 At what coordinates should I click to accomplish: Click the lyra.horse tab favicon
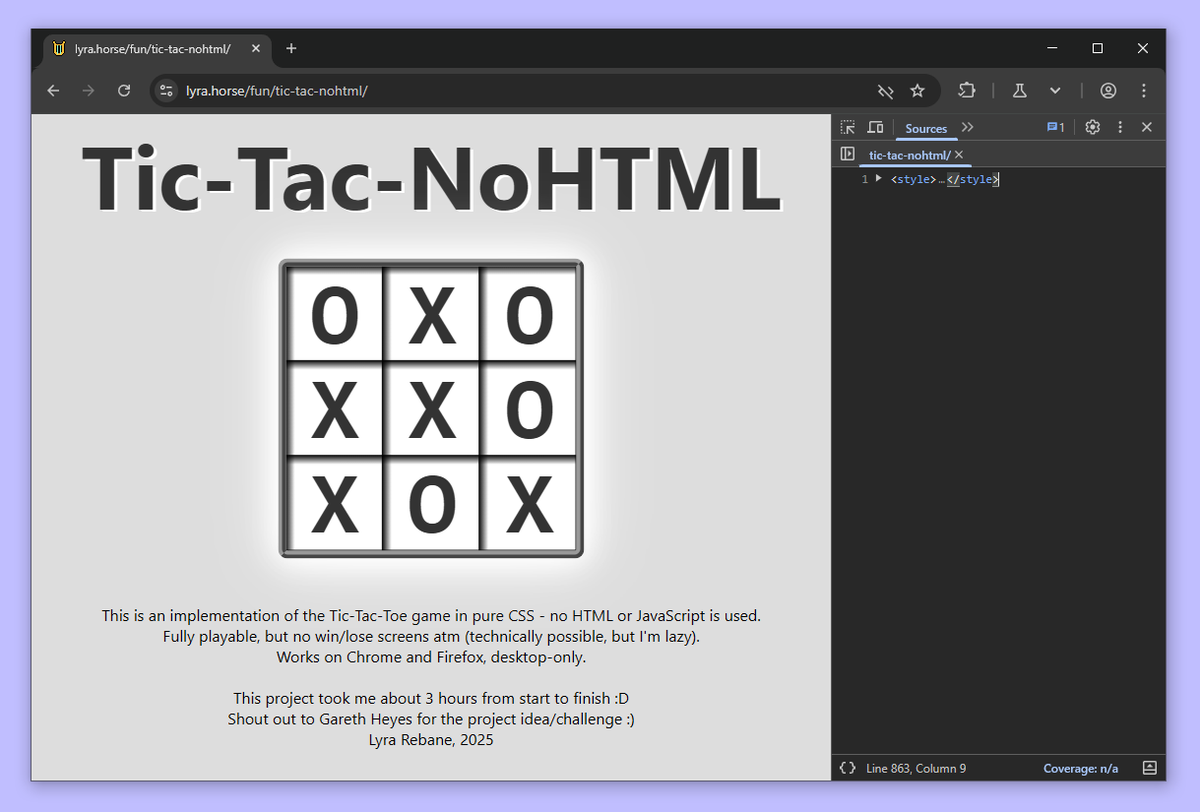click(59, 49)
